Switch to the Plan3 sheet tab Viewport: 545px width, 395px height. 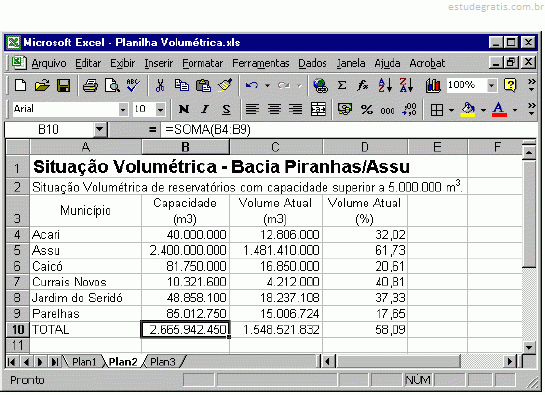point(163,362)
